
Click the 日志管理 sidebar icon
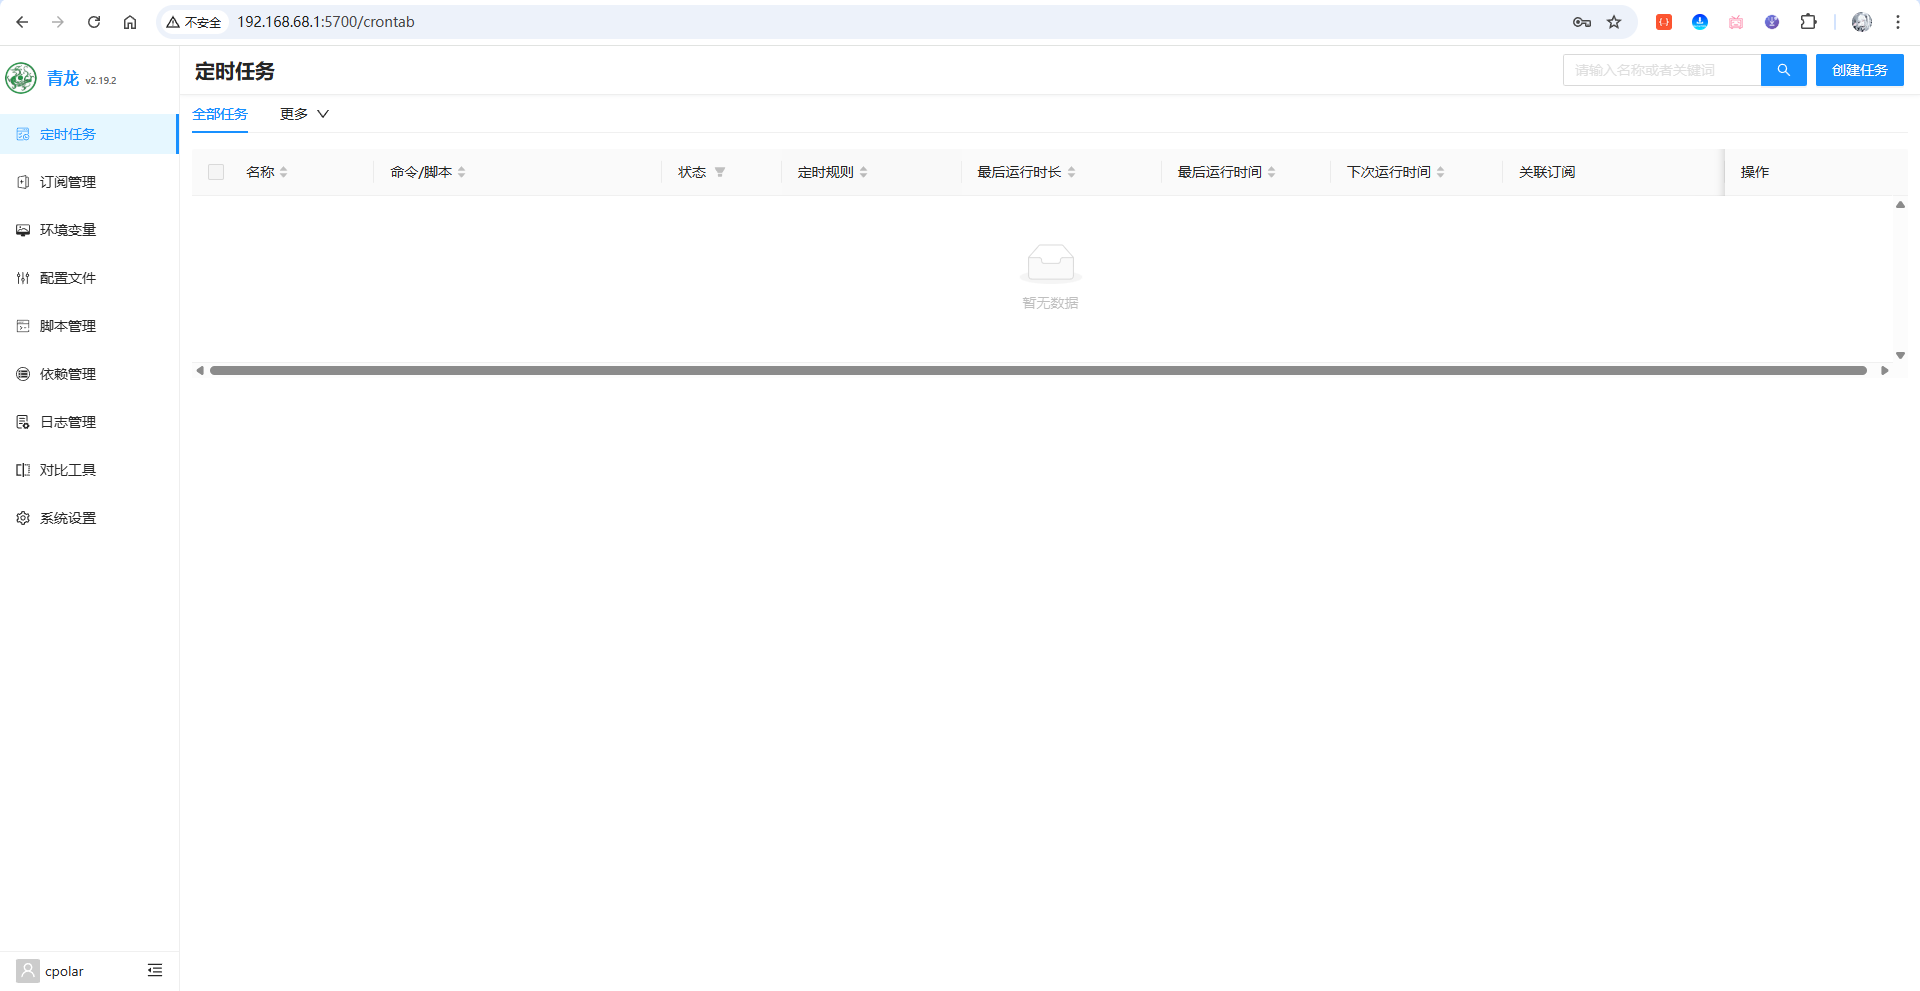click(x=23, y=422)
